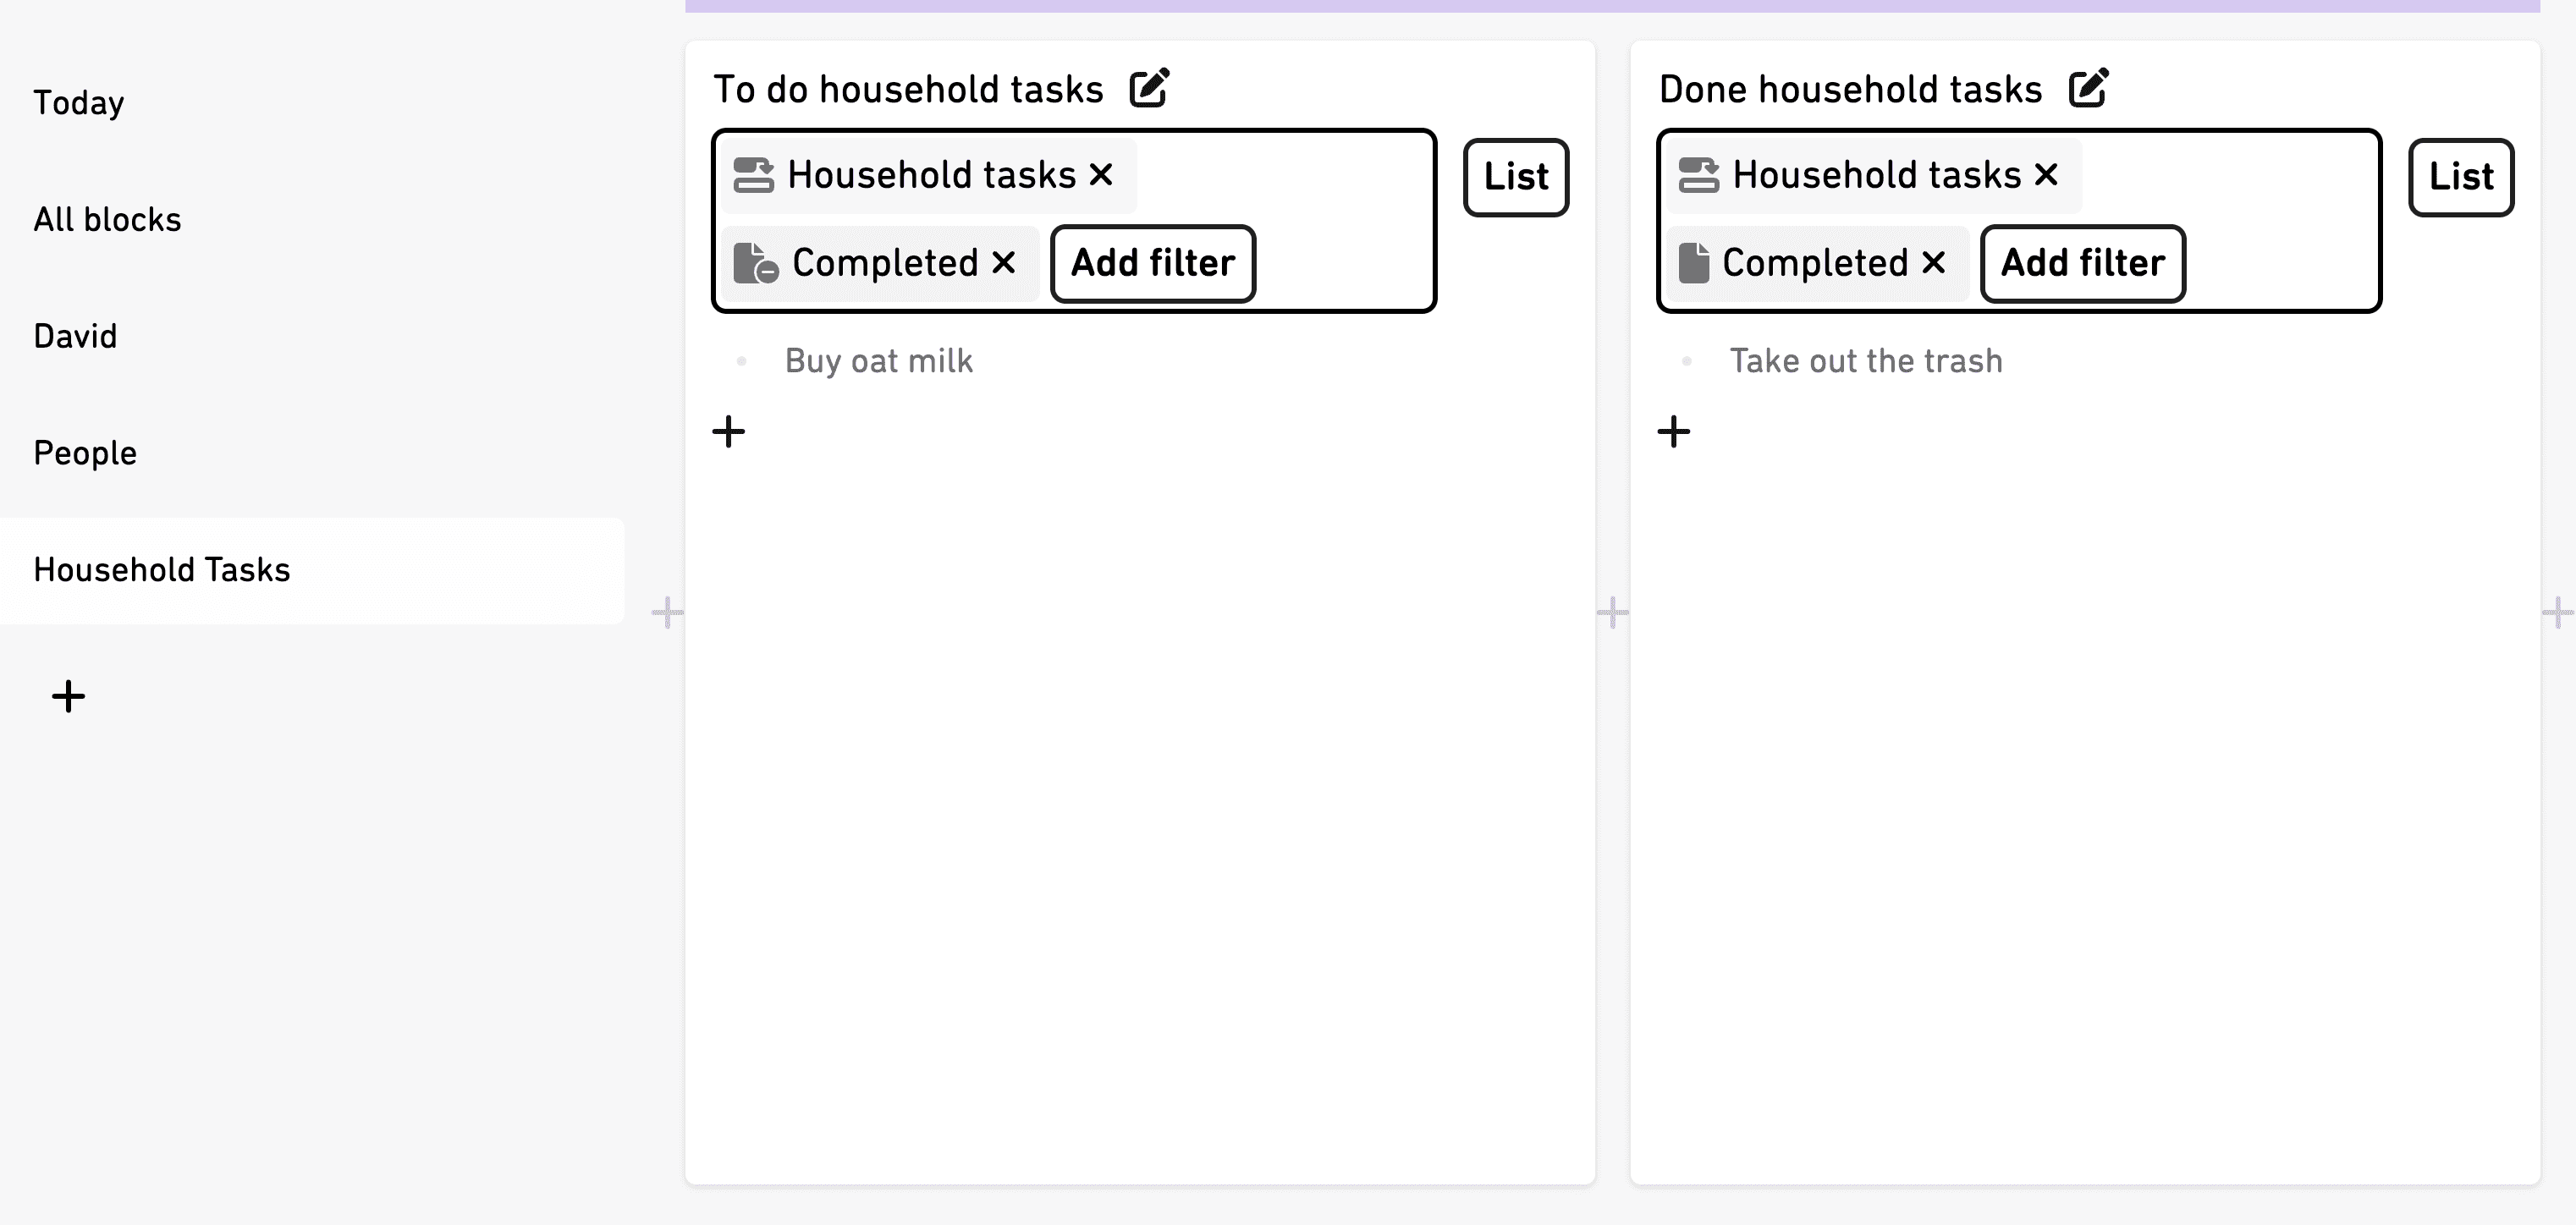Go to All blocks in sidebar
The height and width of the screenshot is (1225, 2576).
pyautogui.click(x=108, y=220)
